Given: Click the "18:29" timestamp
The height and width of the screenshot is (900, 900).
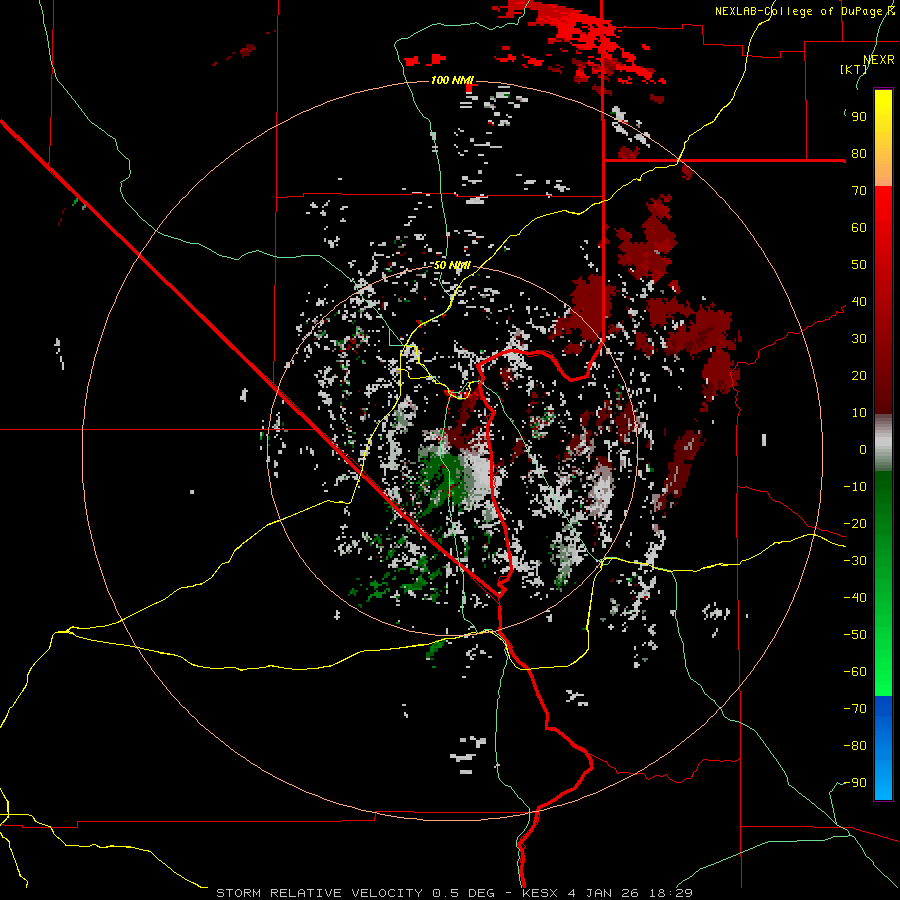Looking at the screenshot, I should click(x=670, y=893).
